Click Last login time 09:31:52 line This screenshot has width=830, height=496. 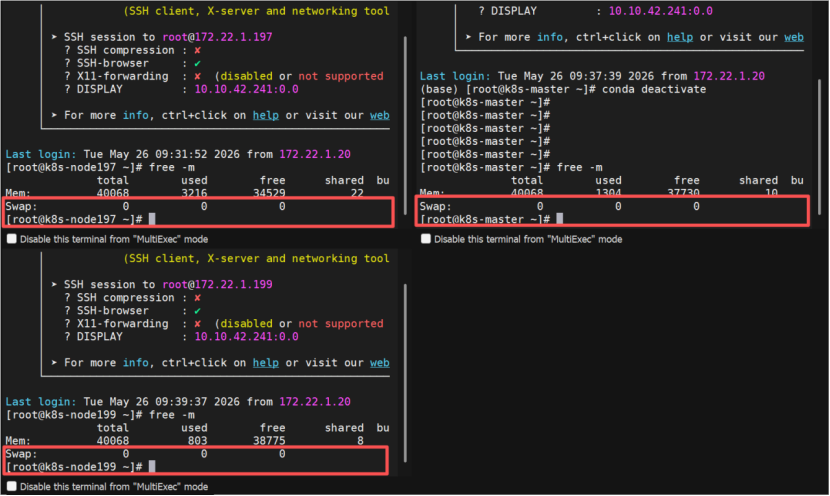[x=178, y=154]
